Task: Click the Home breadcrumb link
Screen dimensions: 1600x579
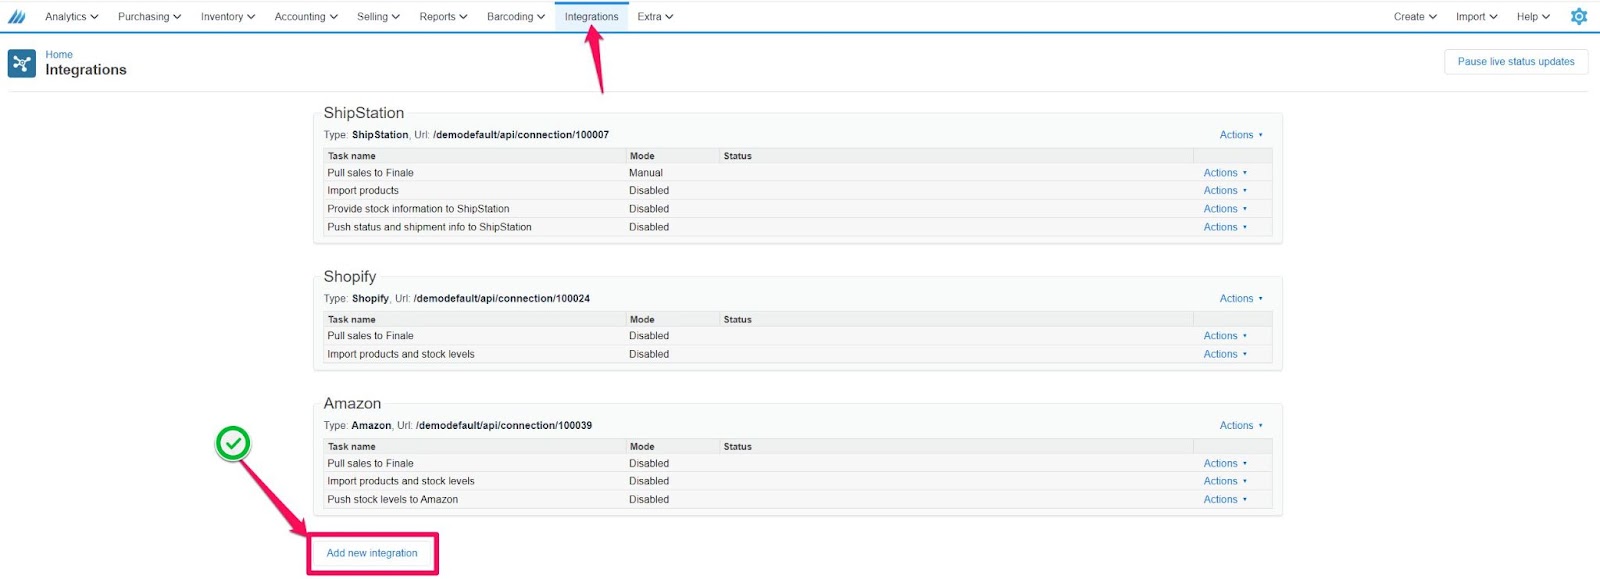Action: pyautogui.click(x=59, y=55)
